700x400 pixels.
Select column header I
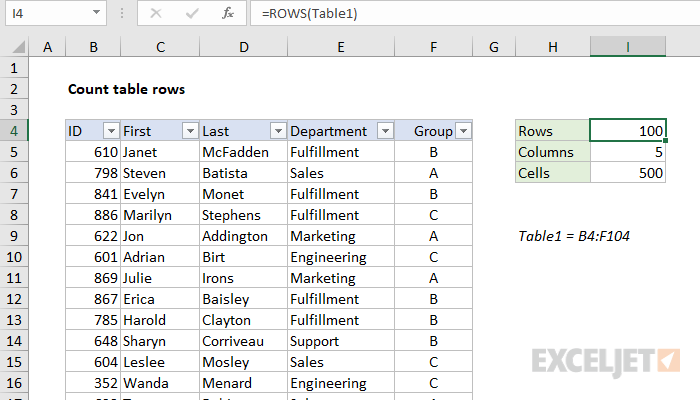tap(628, 47)
